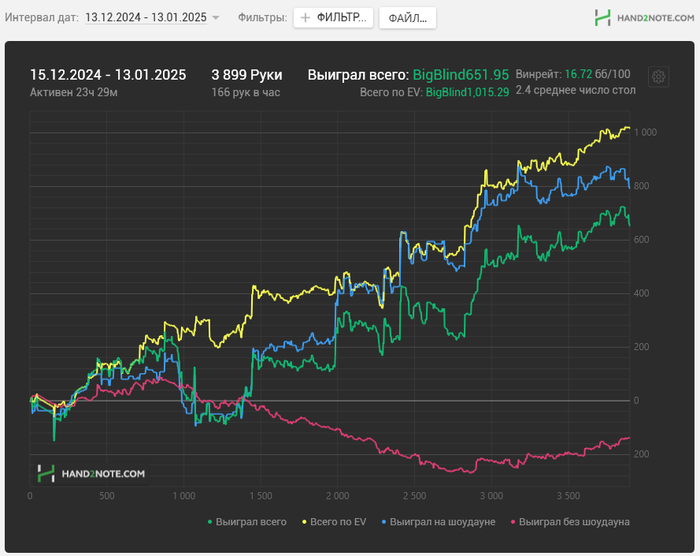This screenshot has height=556, width=700.
Task: Toggle the Выиграл всего legend series
Action: tap(247, 522)
